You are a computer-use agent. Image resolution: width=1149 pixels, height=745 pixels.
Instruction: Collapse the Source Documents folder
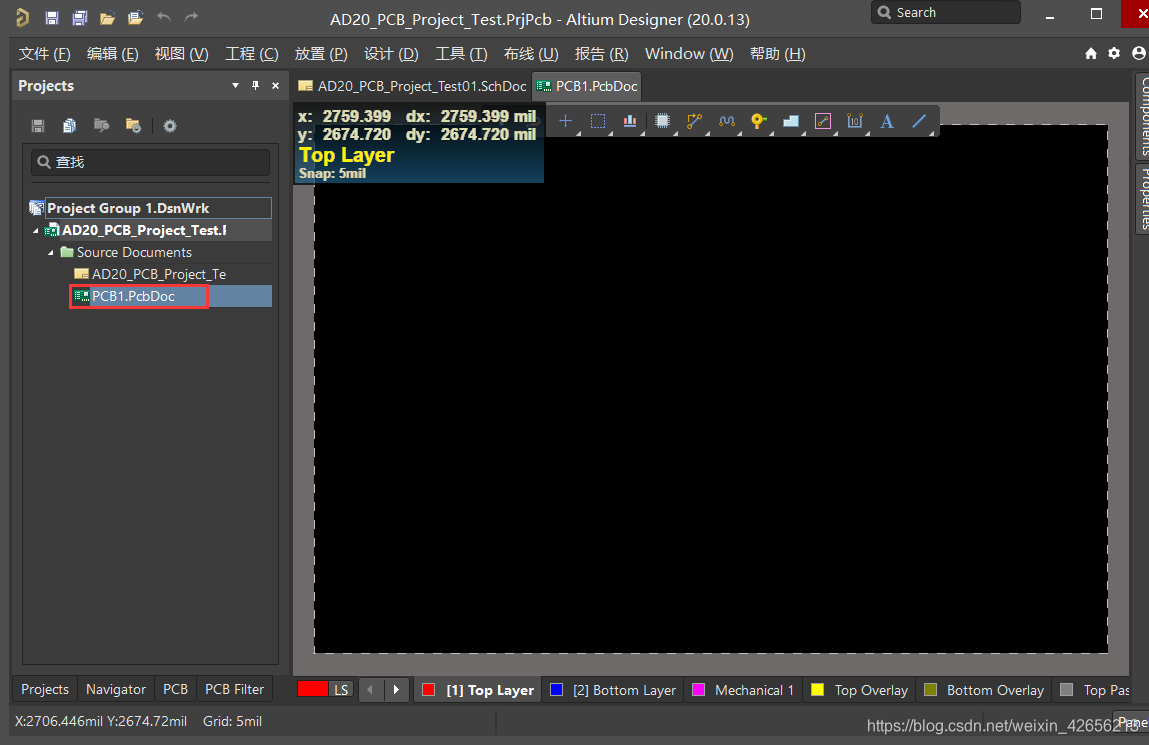tap(51, 252)
